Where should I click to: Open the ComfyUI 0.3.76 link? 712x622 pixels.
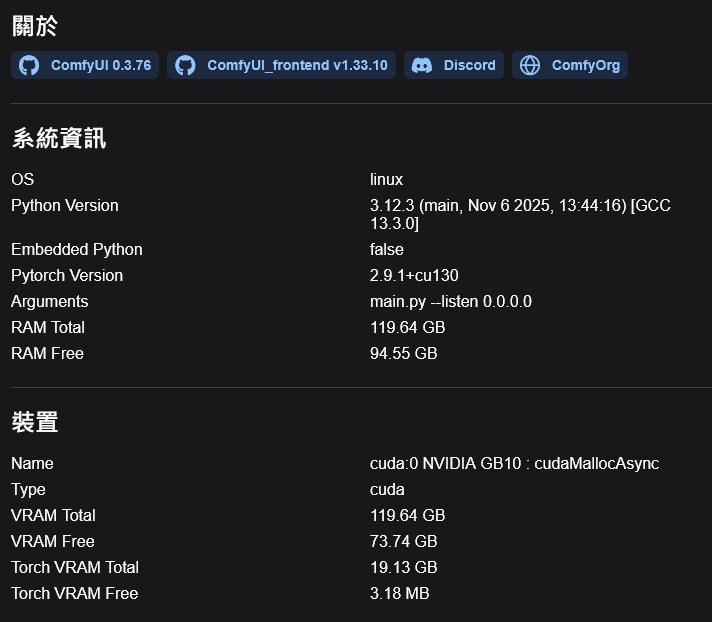point(100,65)
